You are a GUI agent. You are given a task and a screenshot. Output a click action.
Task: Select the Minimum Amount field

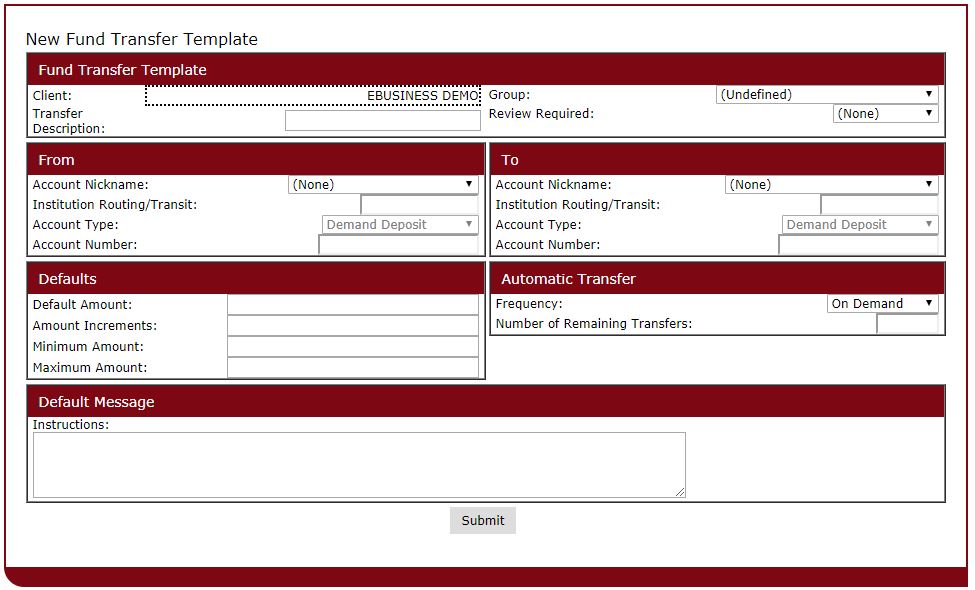353,346
